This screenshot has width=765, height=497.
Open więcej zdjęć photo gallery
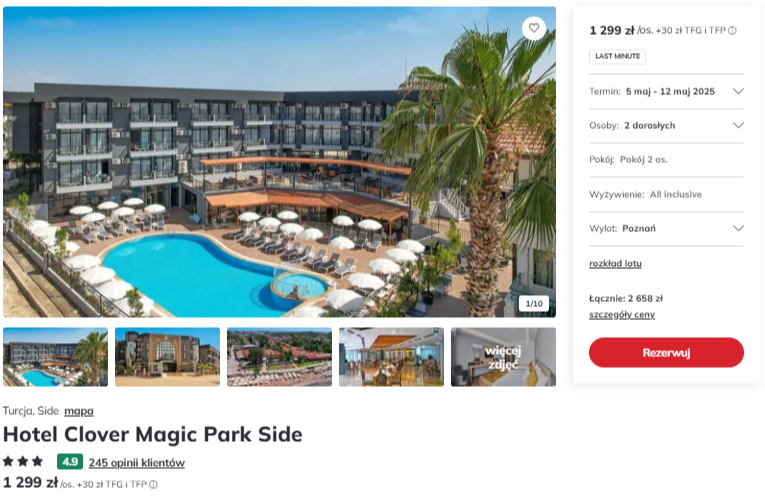tap(503, 357)
